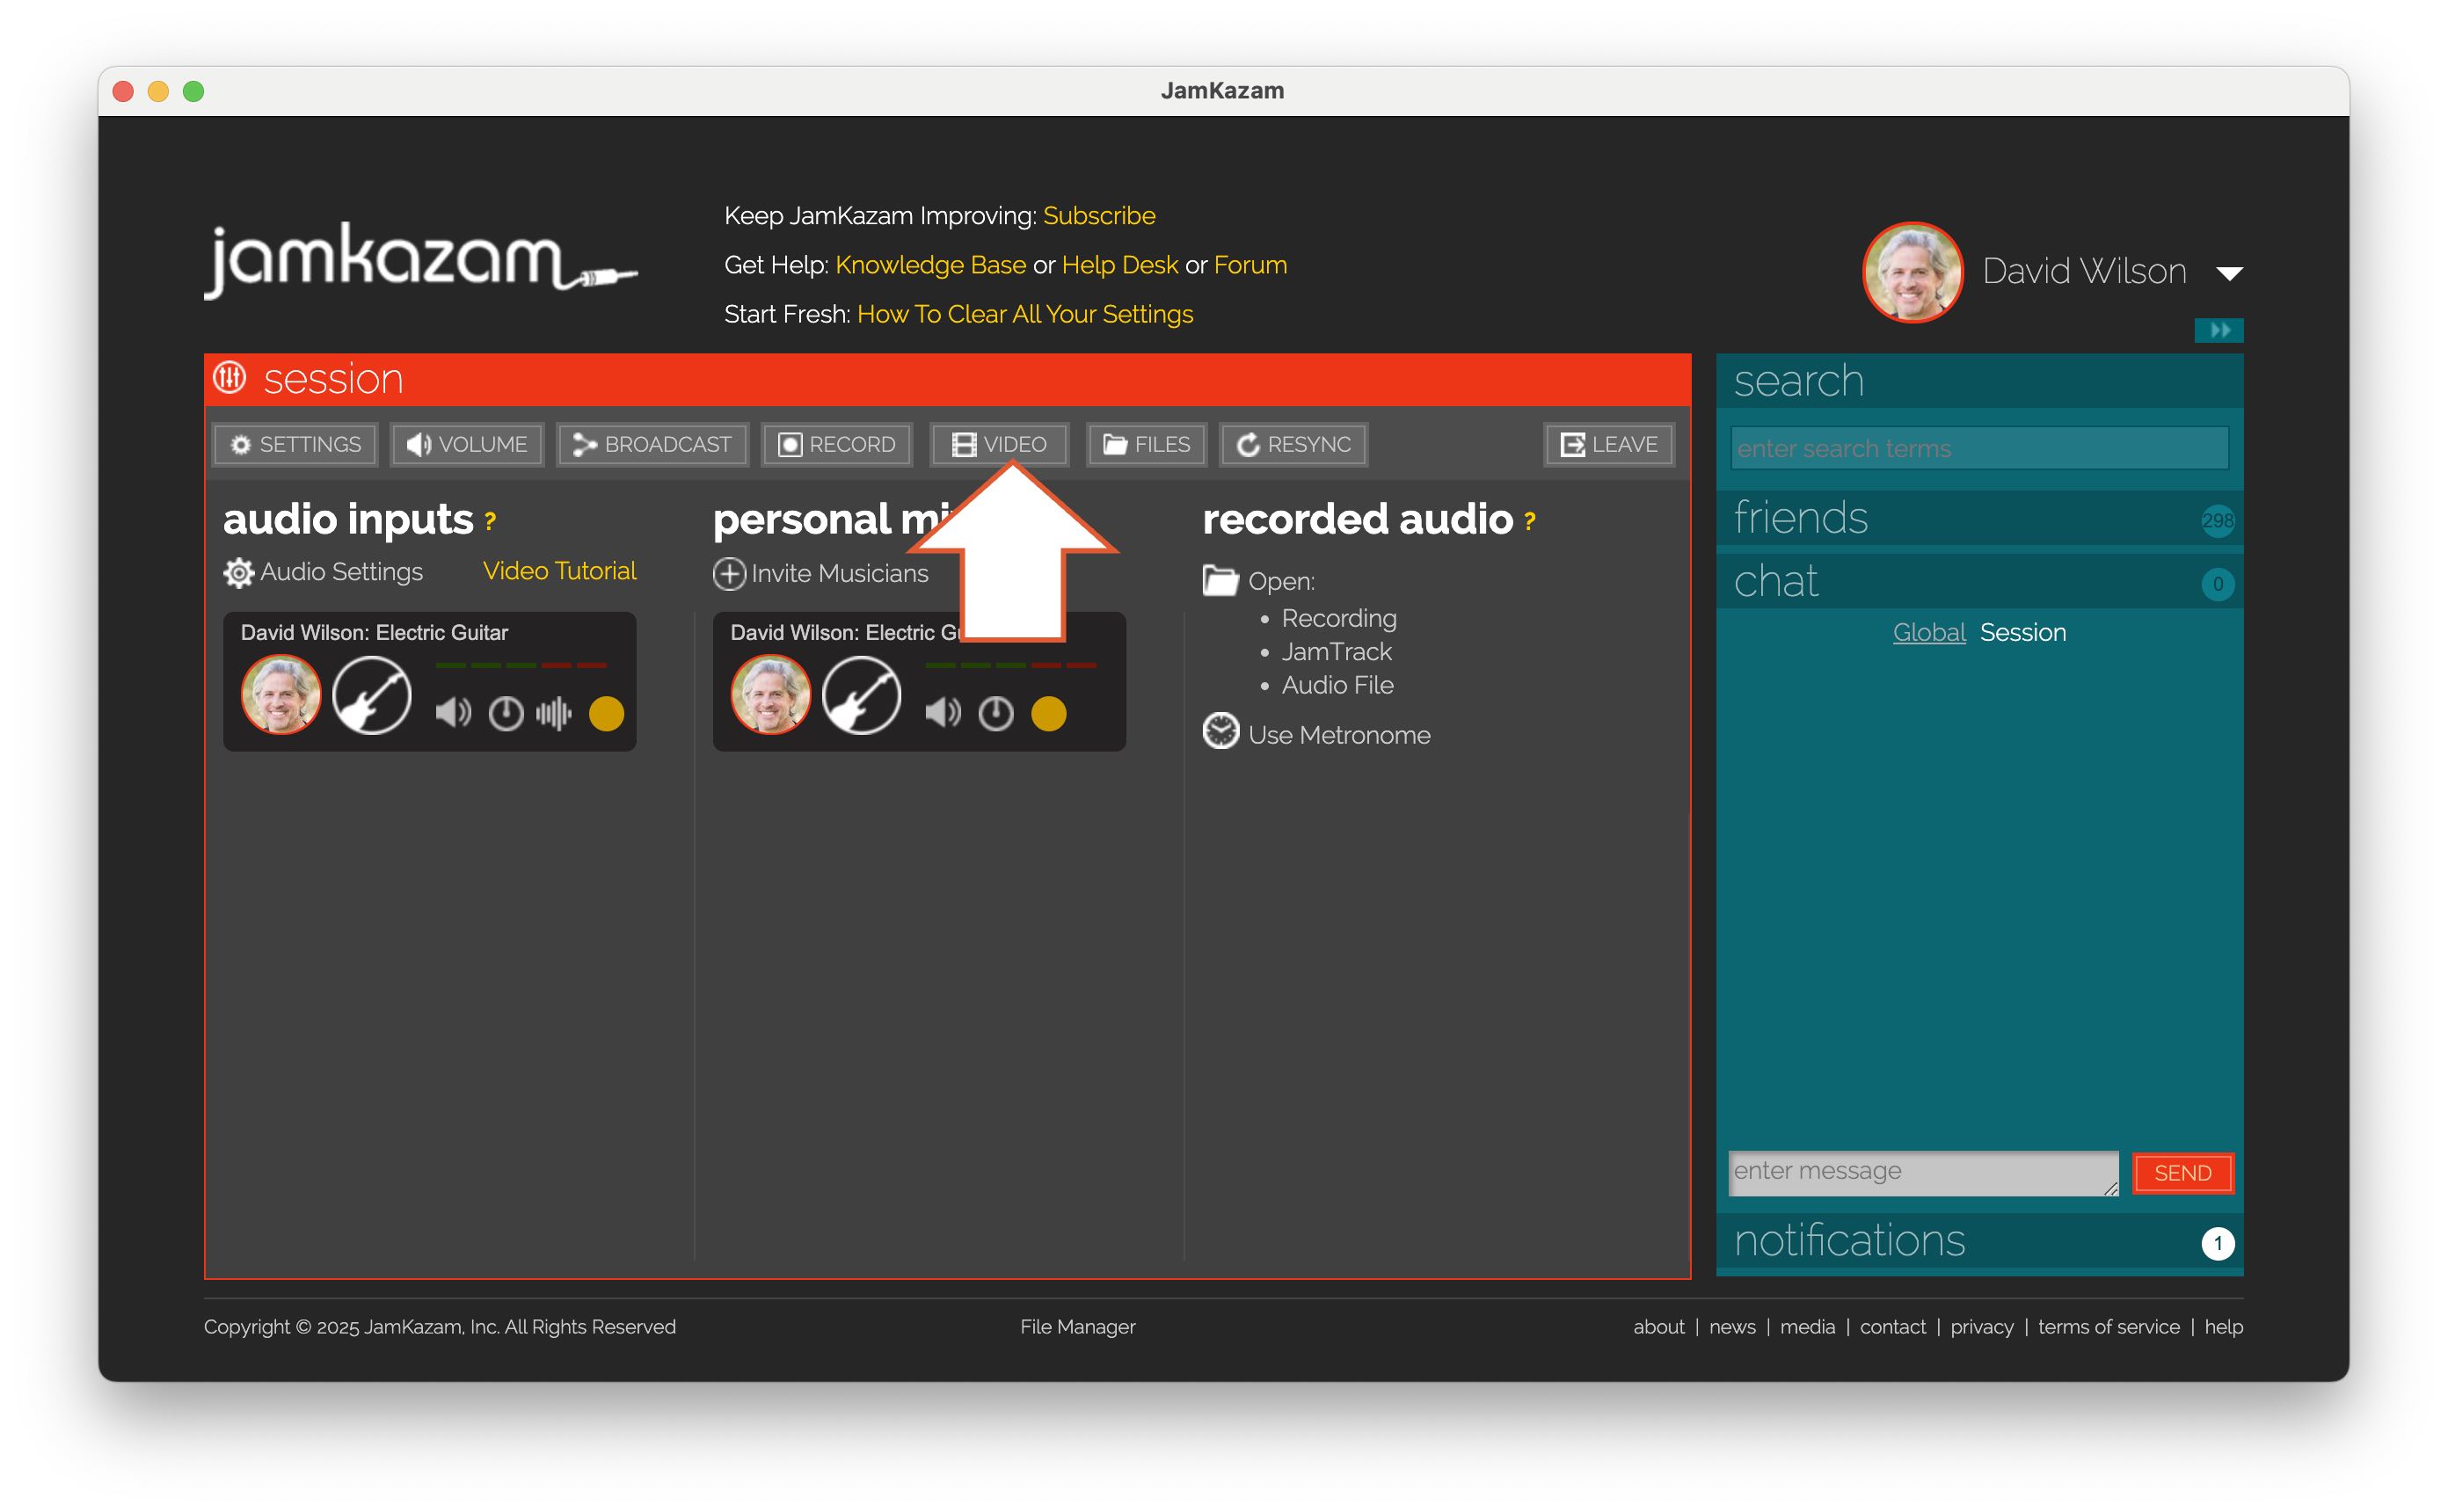2448x1512 pixels.
Task: Click yellow status dot on audio inputs track
Action: click(606, 713)
